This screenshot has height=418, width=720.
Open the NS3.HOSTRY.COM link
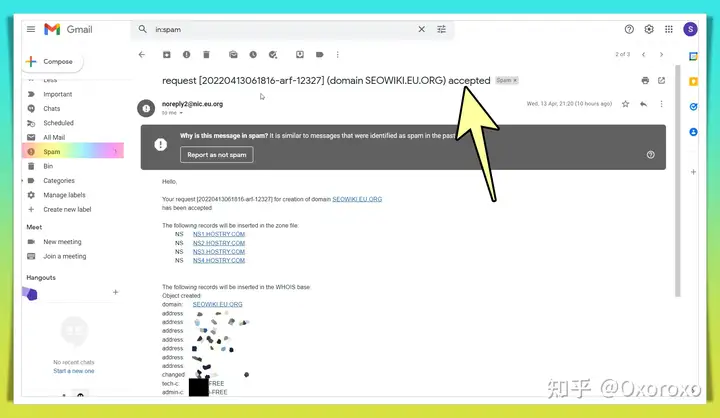pos(219,252)
